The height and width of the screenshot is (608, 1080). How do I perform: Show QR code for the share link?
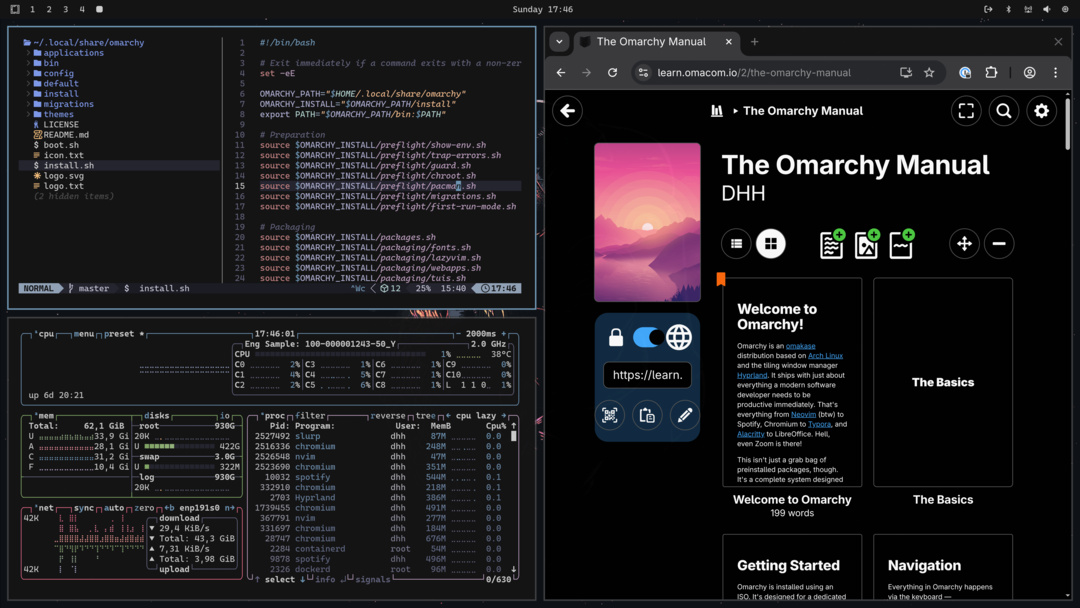pyautogui.click(x=610, y=416)
